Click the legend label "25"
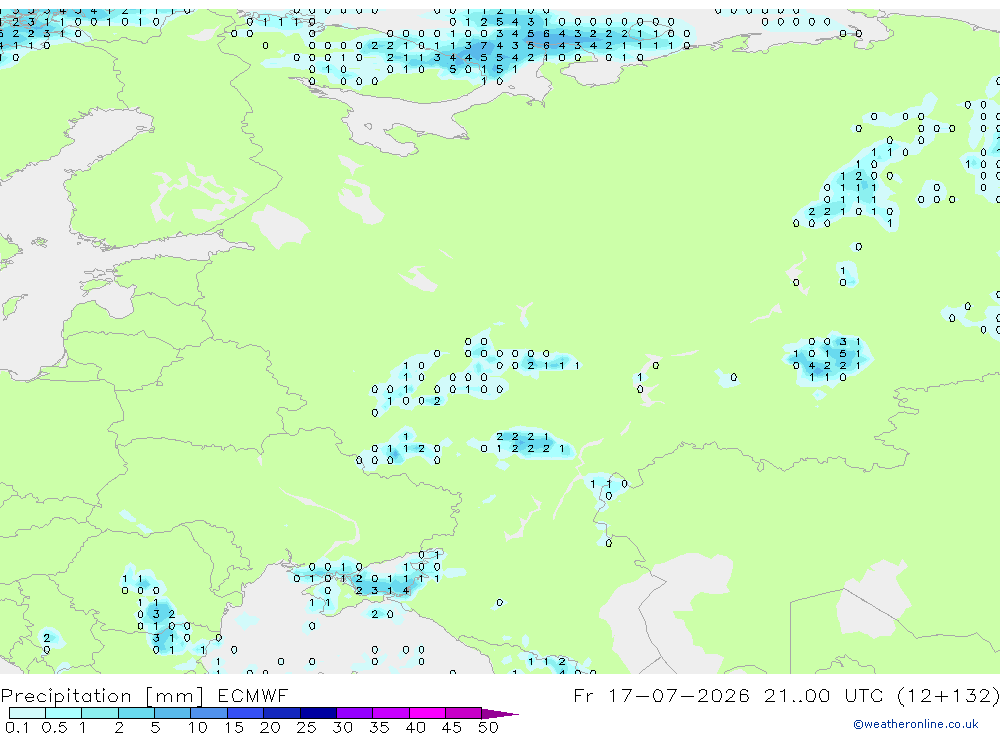 (306, 727)
